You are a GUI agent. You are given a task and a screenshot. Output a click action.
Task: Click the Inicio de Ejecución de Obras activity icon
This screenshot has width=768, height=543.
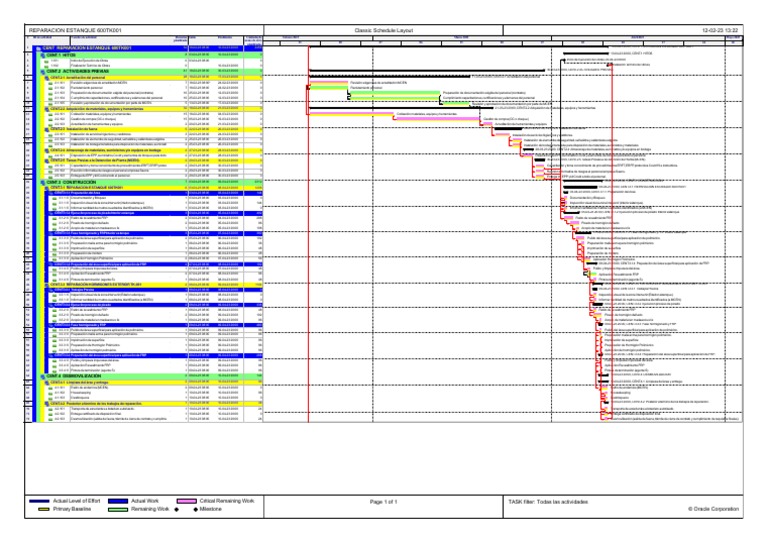point(46,61)
